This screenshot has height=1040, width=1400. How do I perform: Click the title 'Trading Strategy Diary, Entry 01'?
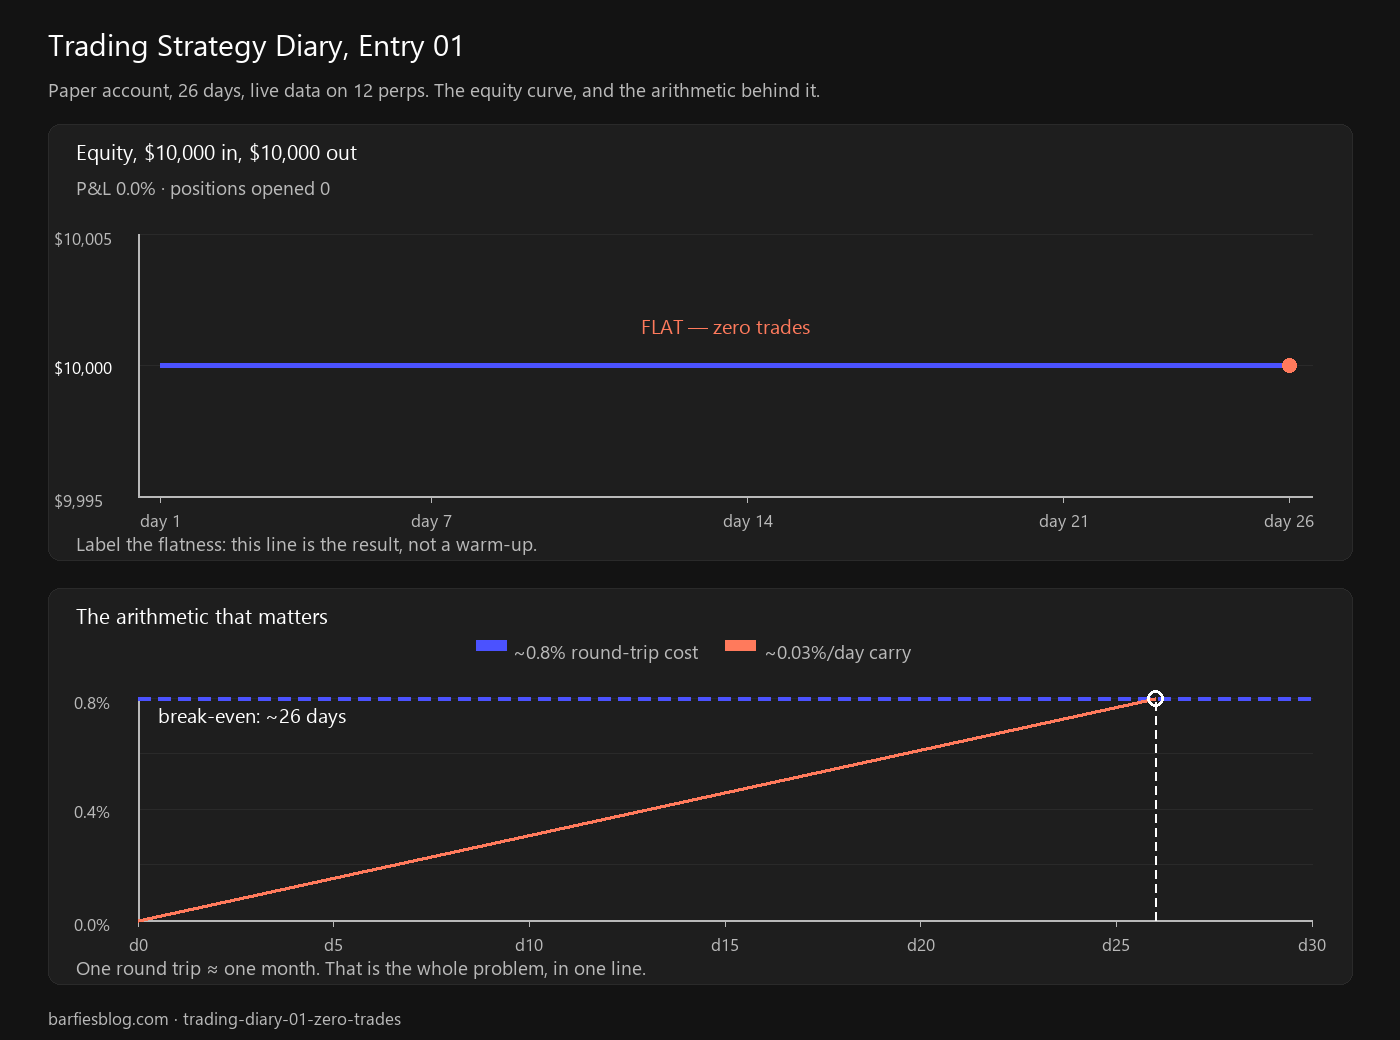256,46
